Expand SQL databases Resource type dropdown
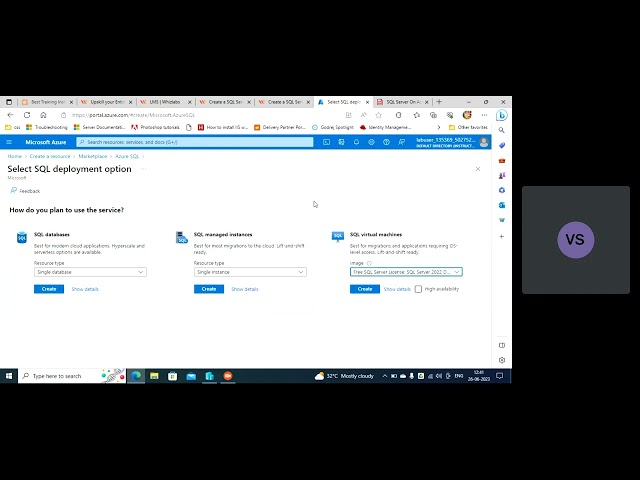 [x=90, y=272]
